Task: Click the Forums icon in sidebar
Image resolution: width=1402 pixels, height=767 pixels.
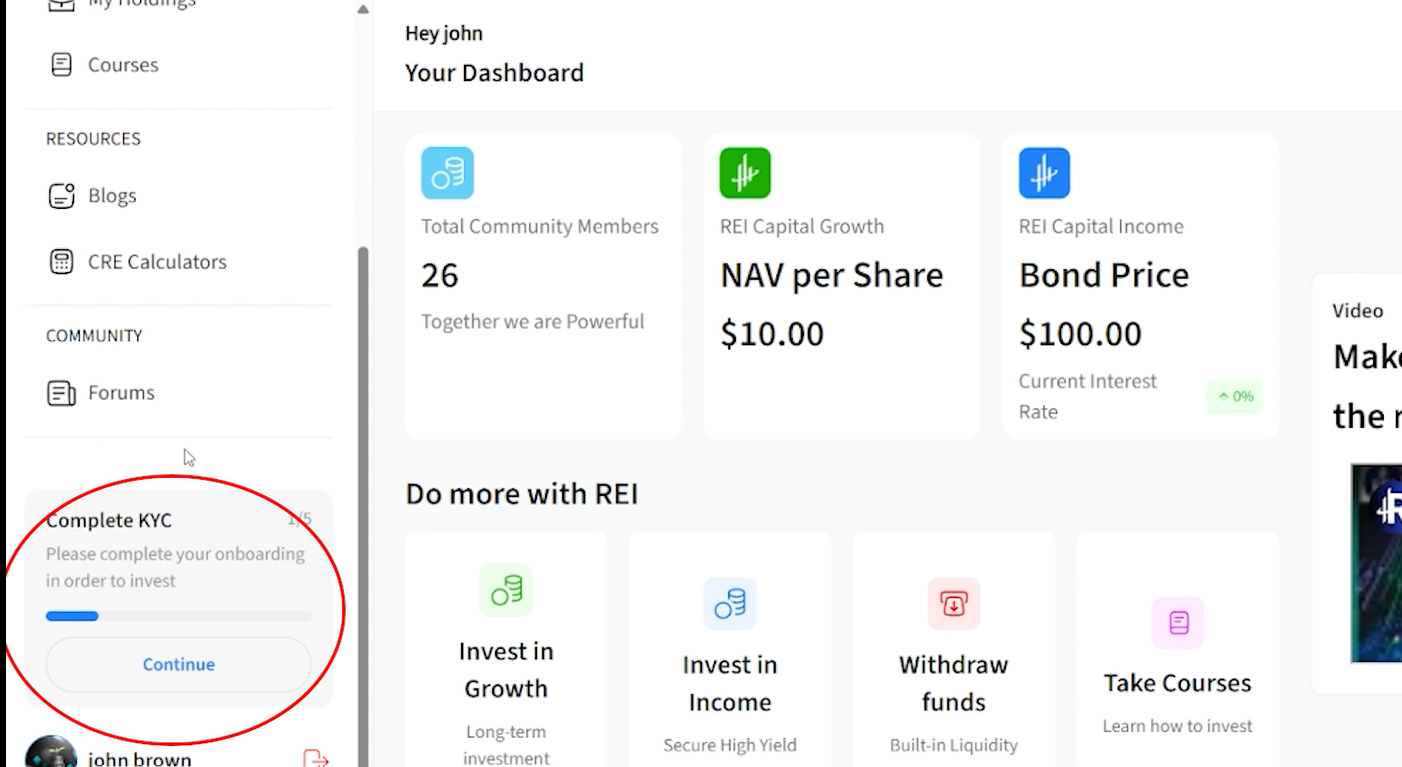Action: coord(62,393)
